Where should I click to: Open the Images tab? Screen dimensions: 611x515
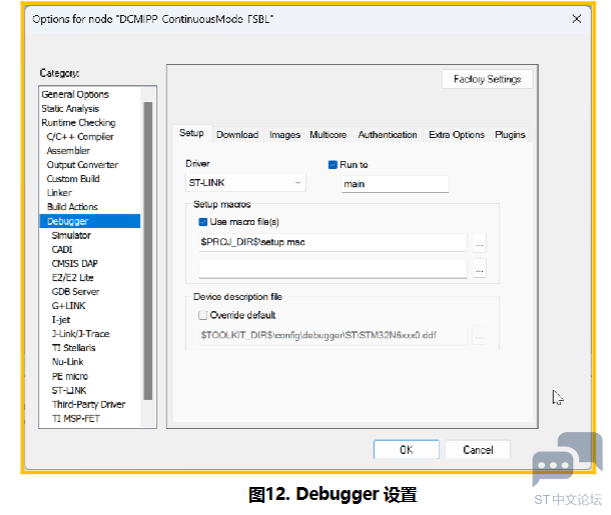click(284, 135)
